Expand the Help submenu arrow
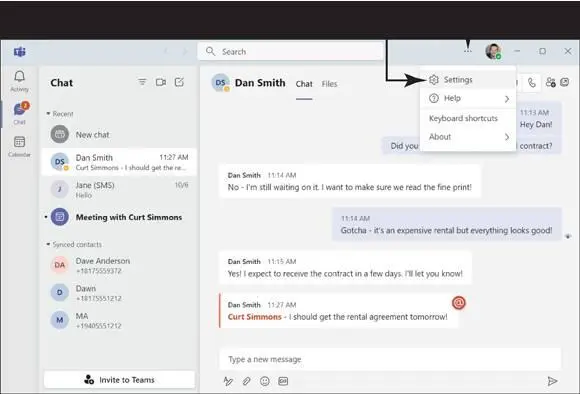The height and width of the screenshot is (394, 580). pos(507,99)
